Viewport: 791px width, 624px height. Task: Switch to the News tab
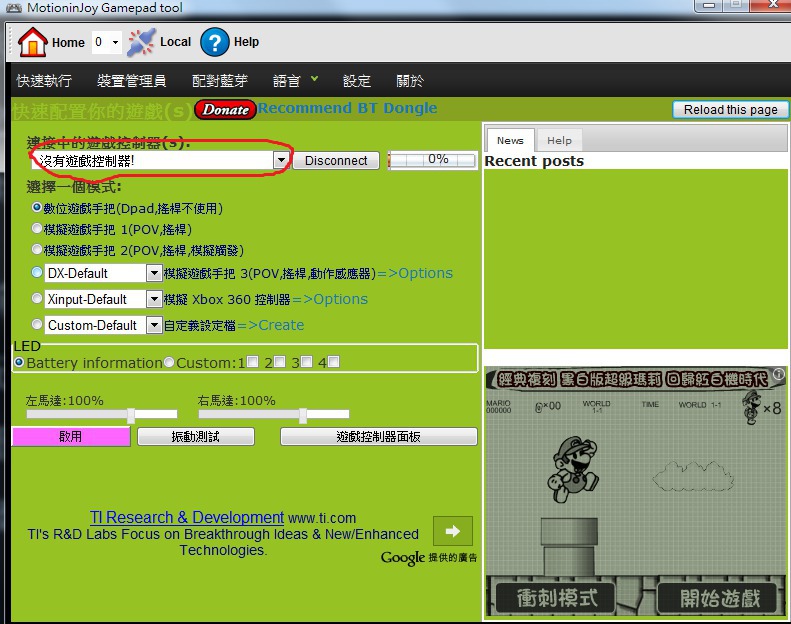510,140
